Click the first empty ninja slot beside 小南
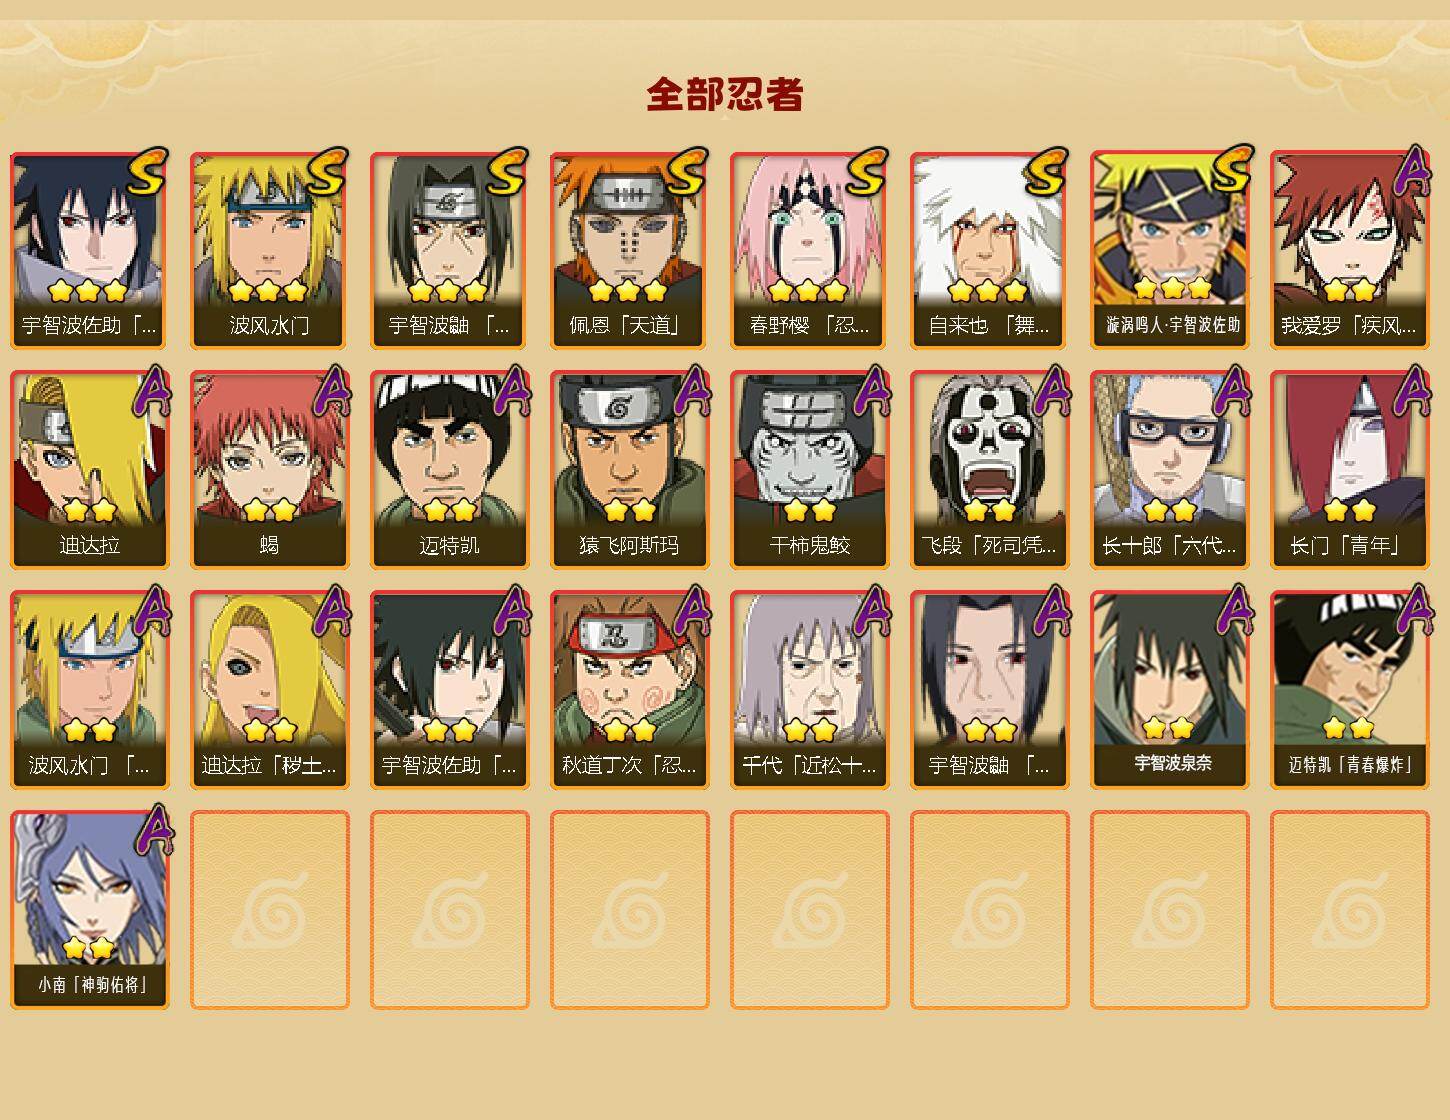This screenshot has height=1120, width=1450. pos(269,910)
